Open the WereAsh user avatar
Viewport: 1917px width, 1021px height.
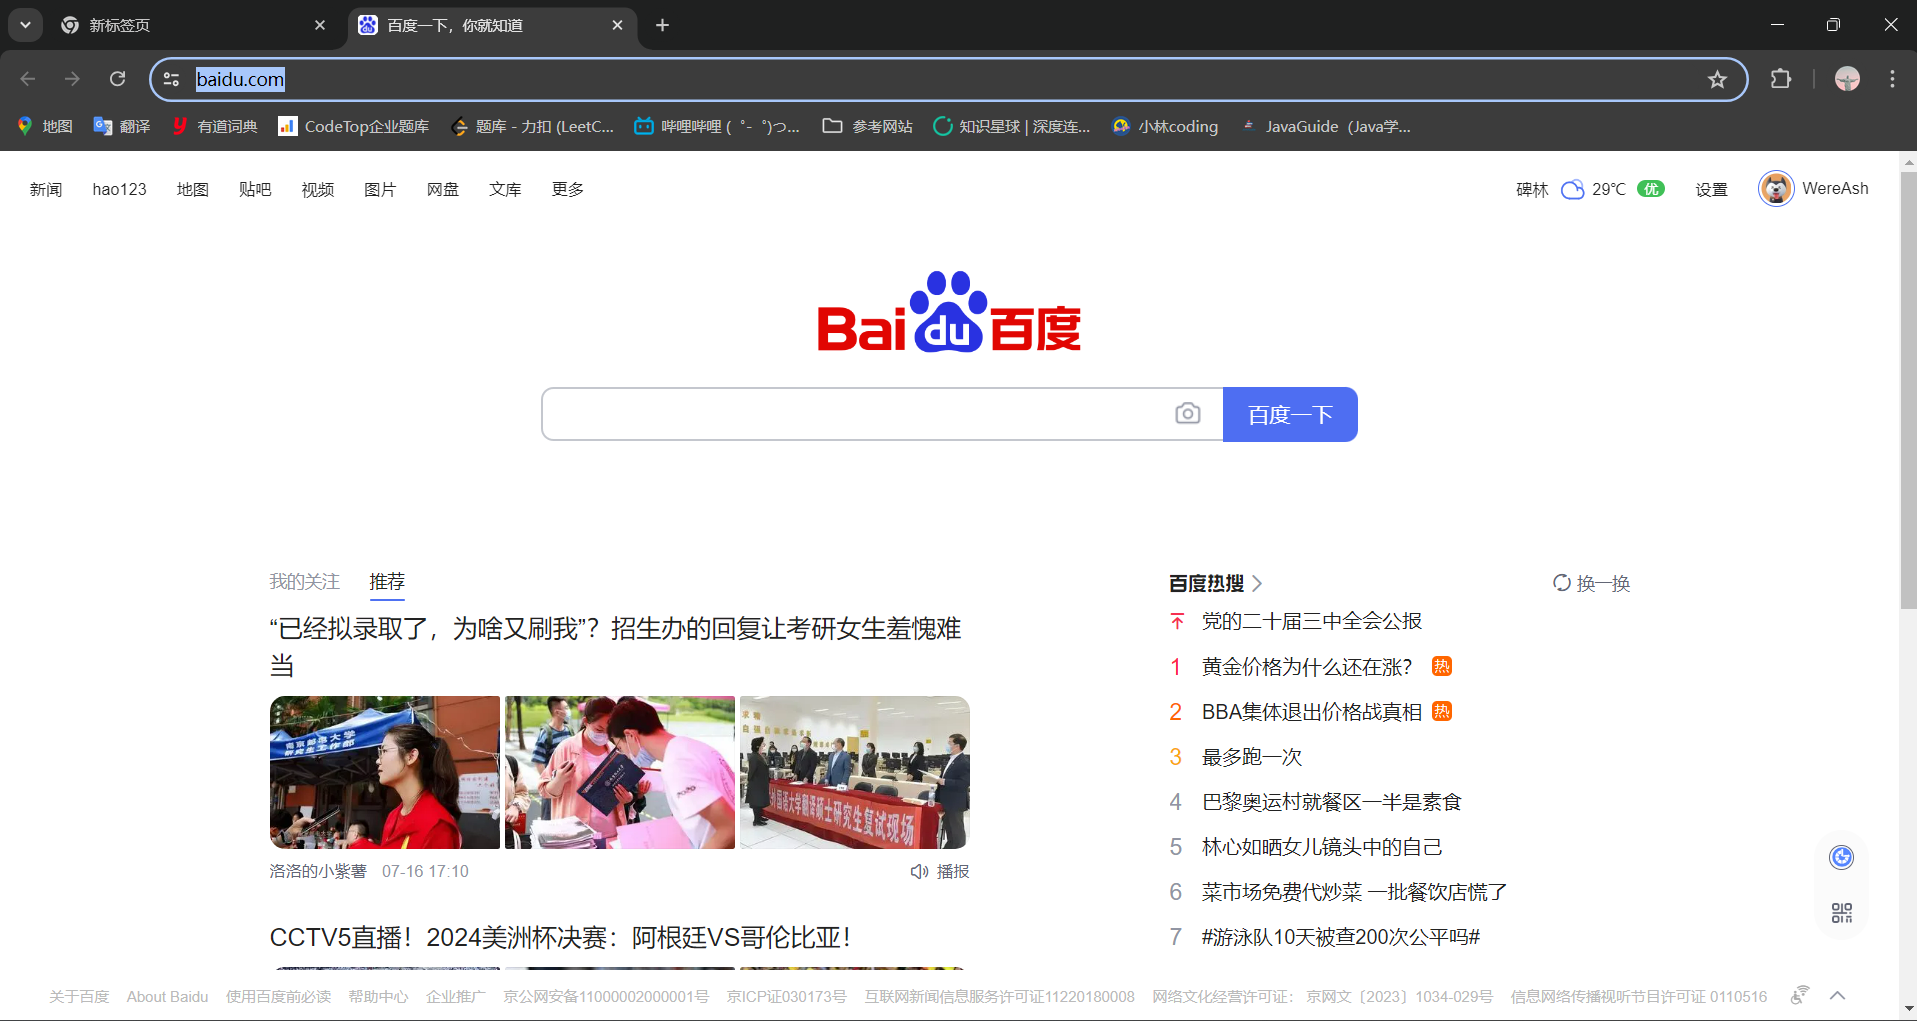click(1776, 188)
